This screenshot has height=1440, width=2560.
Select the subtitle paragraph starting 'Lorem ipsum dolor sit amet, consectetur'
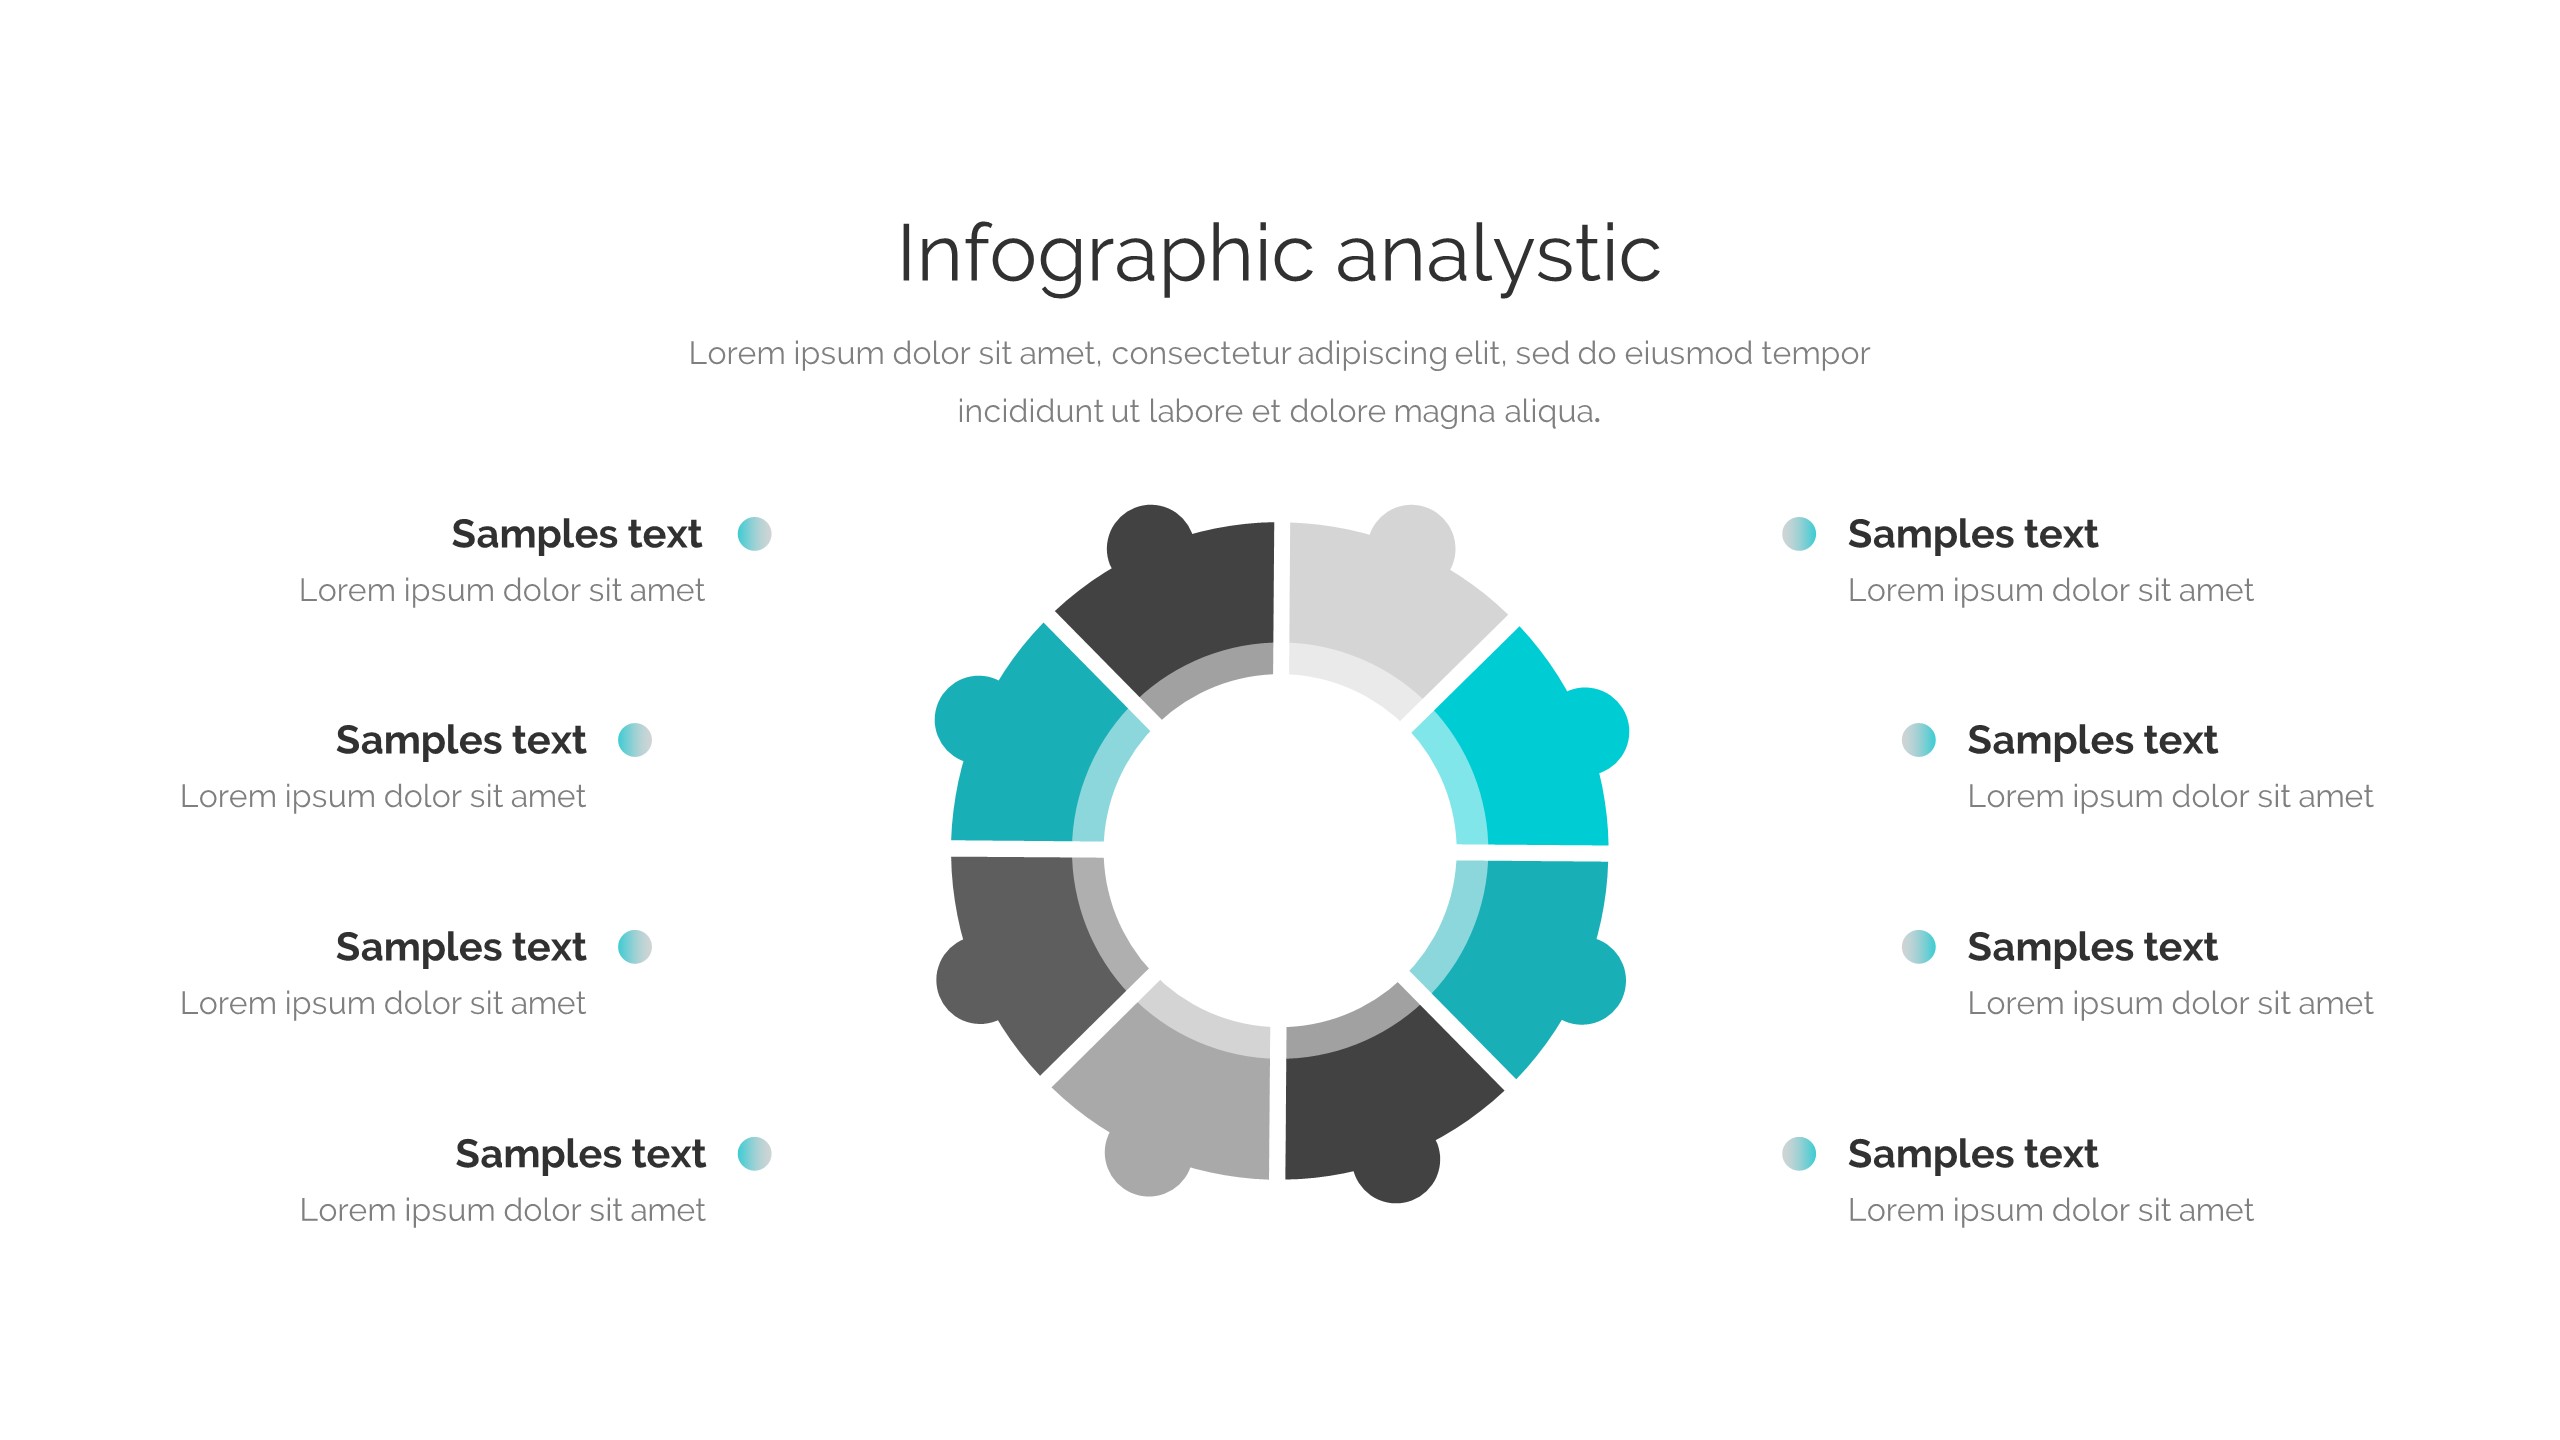click(1279, 382)
